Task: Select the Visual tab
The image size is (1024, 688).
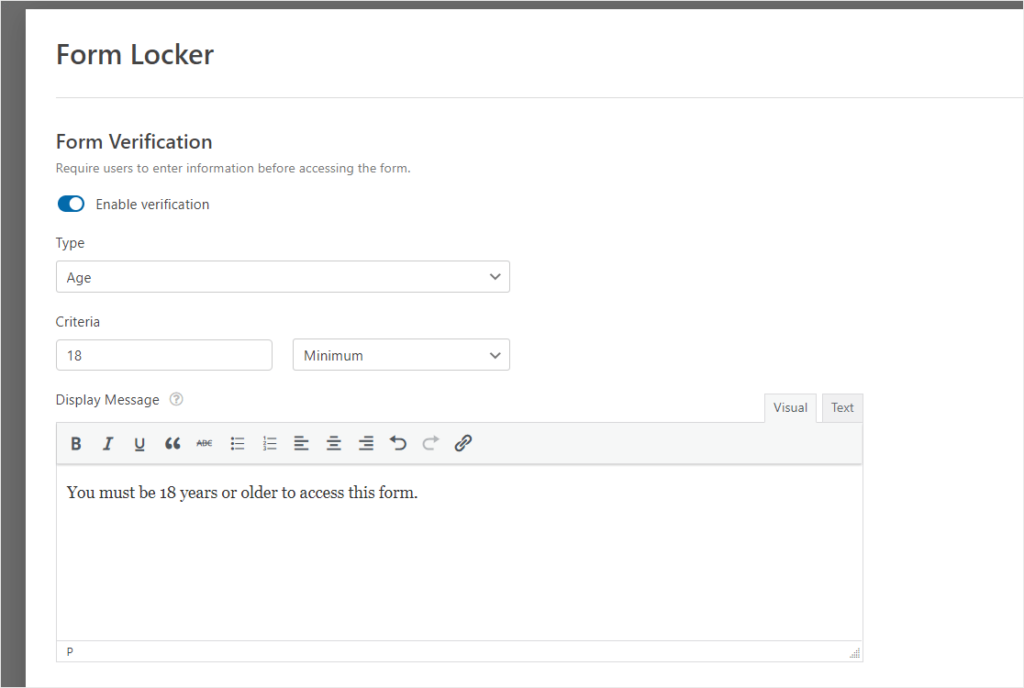Action: (x=790, y=407)
